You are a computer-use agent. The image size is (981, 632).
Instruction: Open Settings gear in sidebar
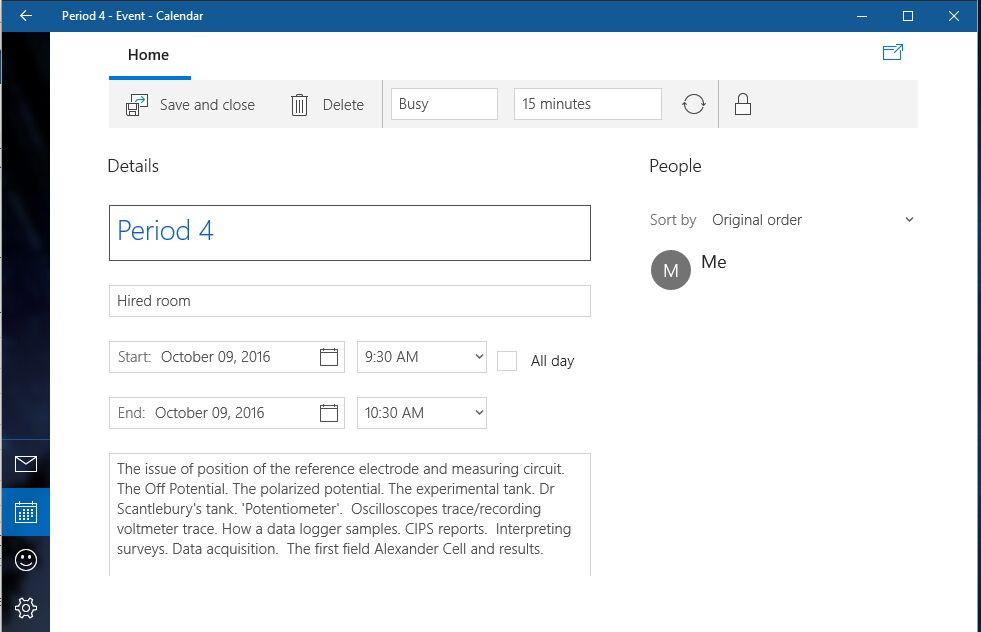26,608
